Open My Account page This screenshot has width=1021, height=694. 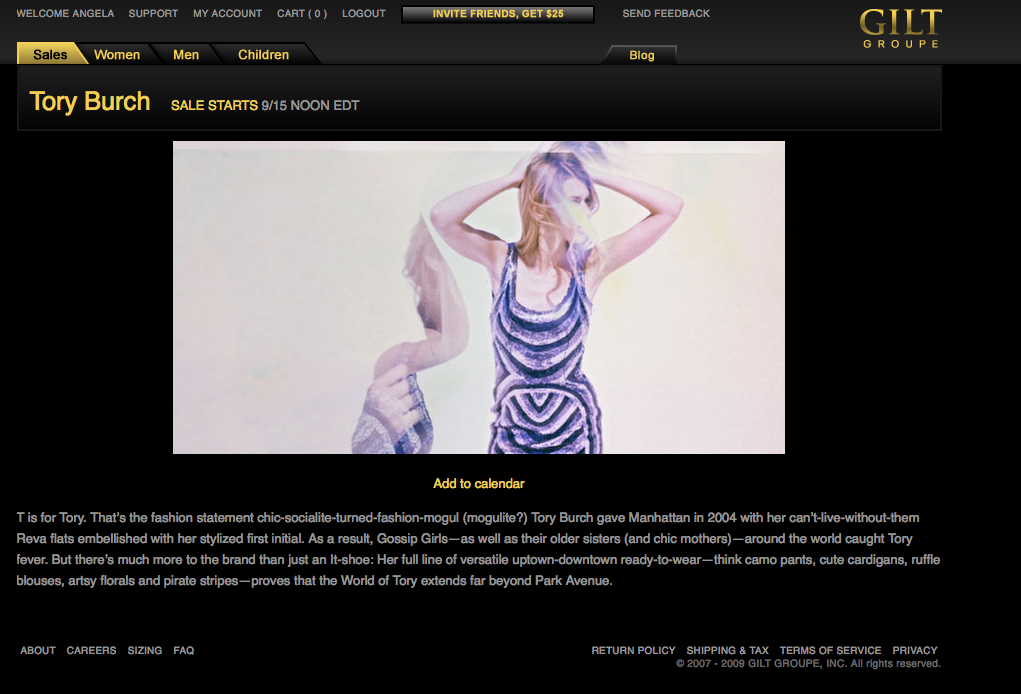coord(227,14)
